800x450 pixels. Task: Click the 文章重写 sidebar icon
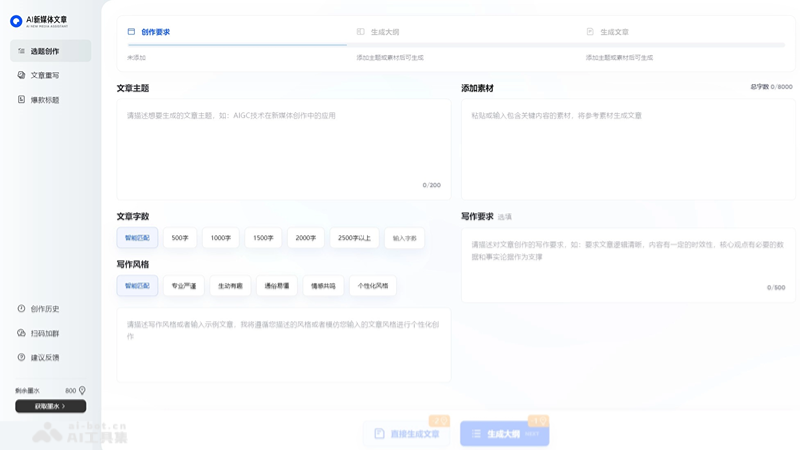click(x=22, y=75)
